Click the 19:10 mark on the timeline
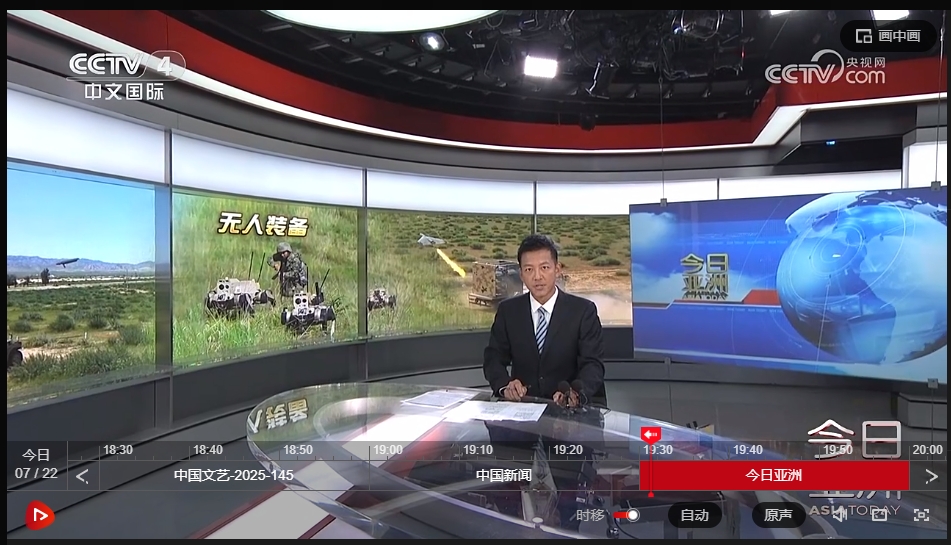The image size is (951, 545). click(478, 450)
